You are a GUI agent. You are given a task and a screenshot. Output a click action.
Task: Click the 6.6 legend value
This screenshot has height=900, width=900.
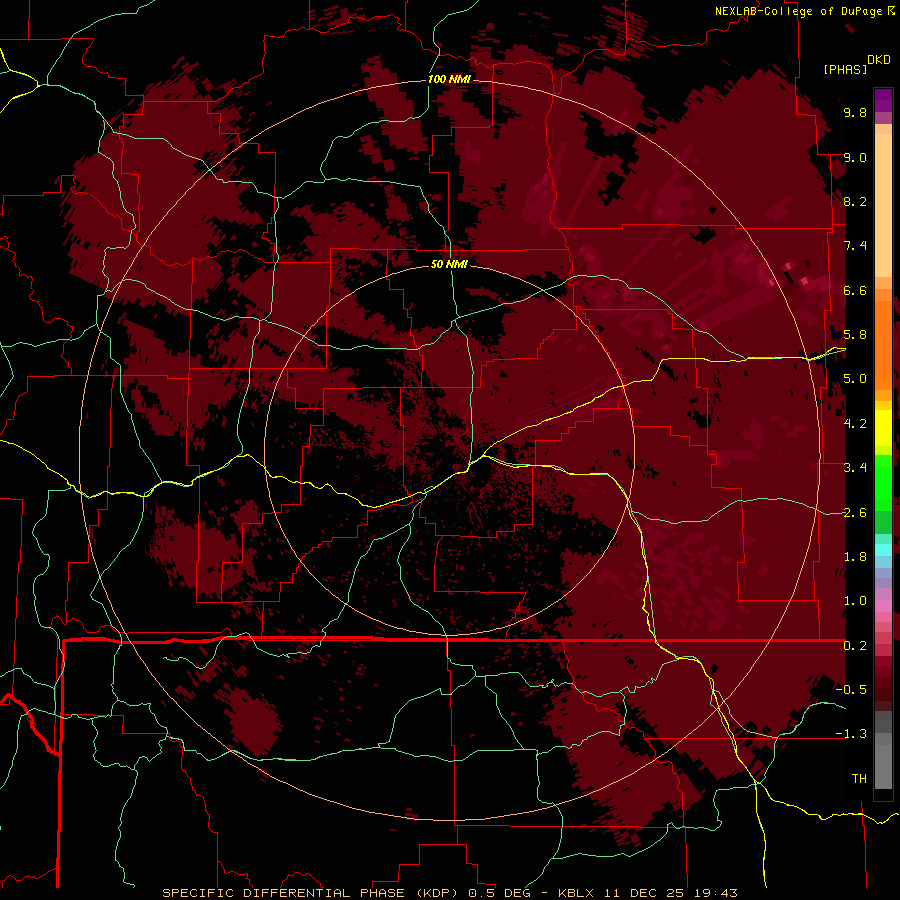coord(855,290)
